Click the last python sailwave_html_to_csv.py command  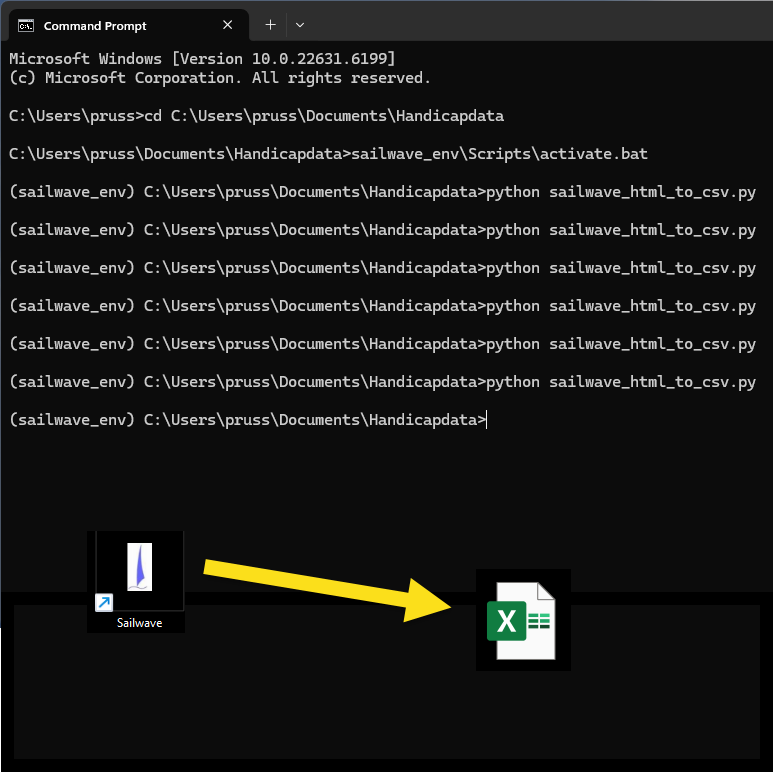pos(620,382)
